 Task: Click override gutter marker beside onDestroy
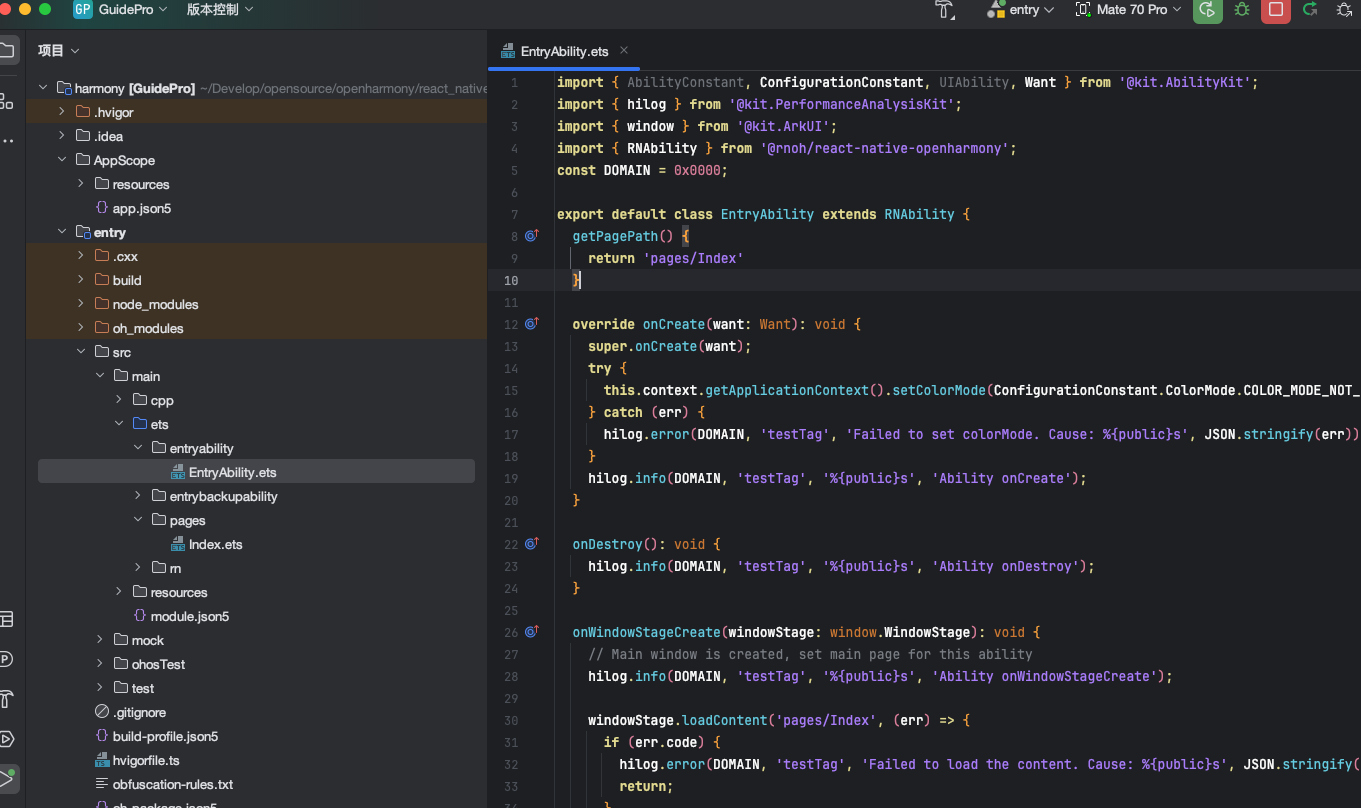pyautogui.click(x=532, y=544)
